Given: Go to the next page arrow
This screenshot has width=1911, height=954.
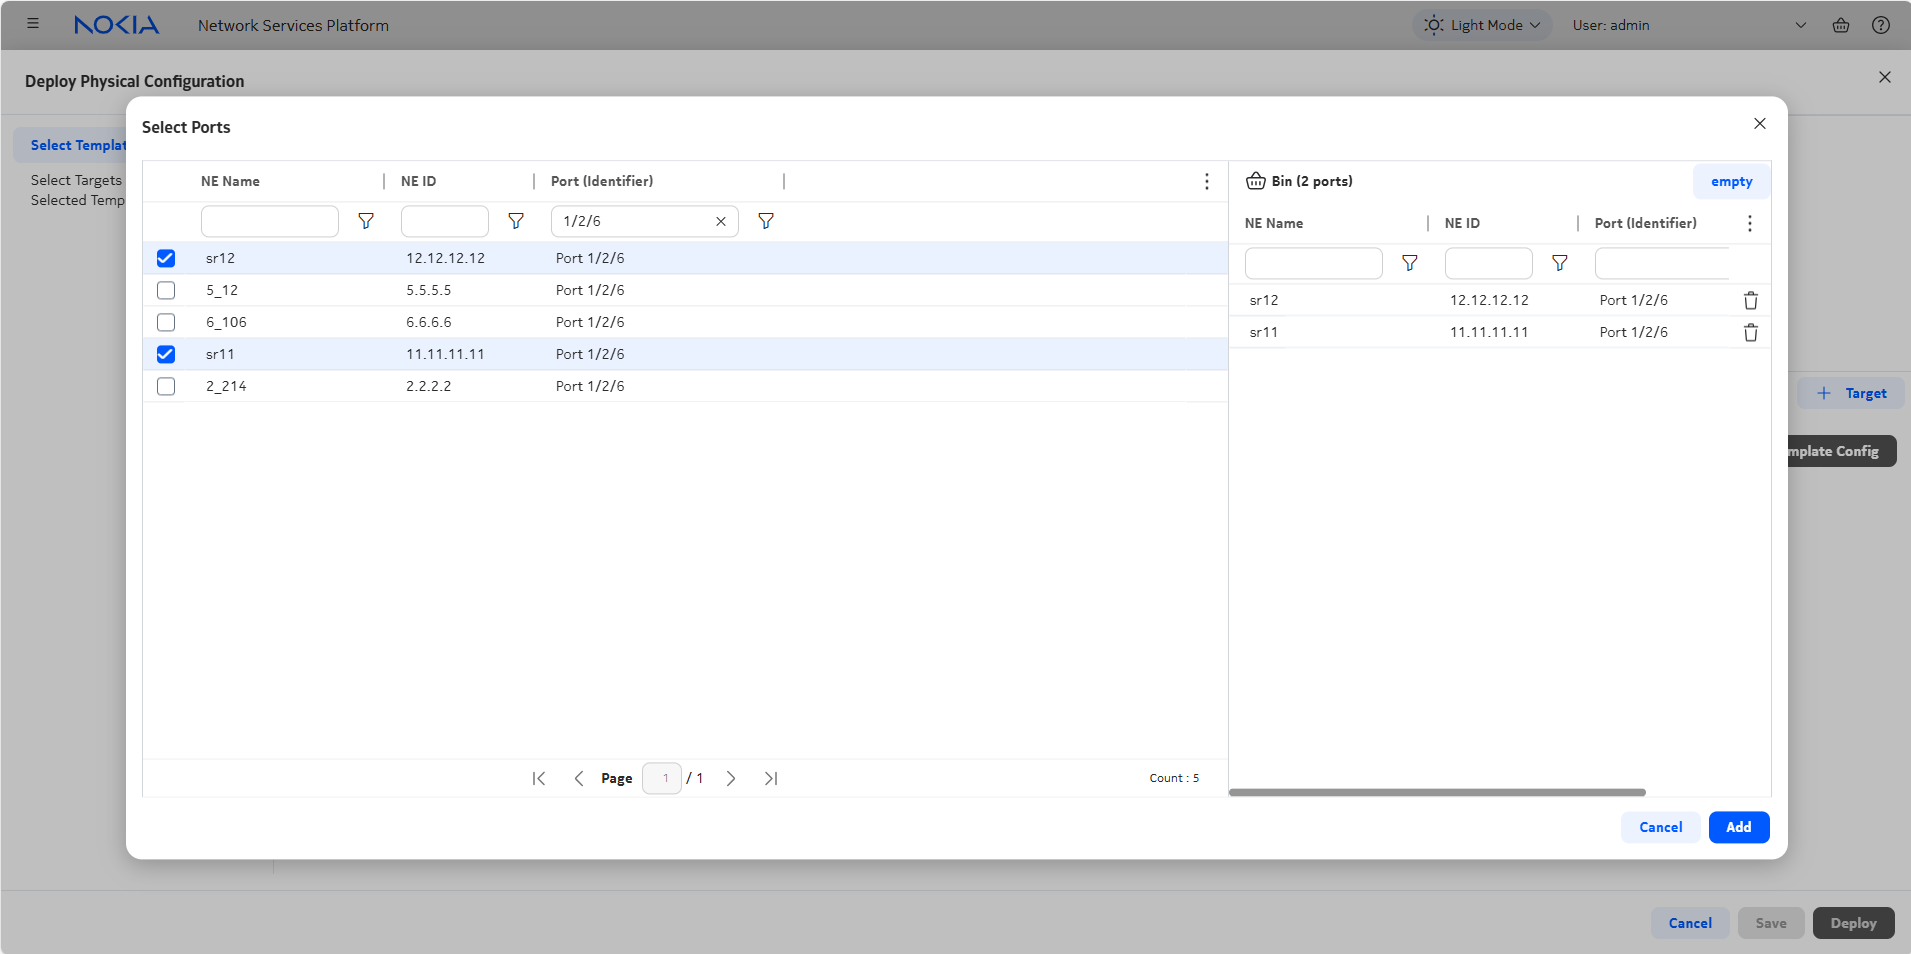Looking at the screenshot, I should pos(731,778).
